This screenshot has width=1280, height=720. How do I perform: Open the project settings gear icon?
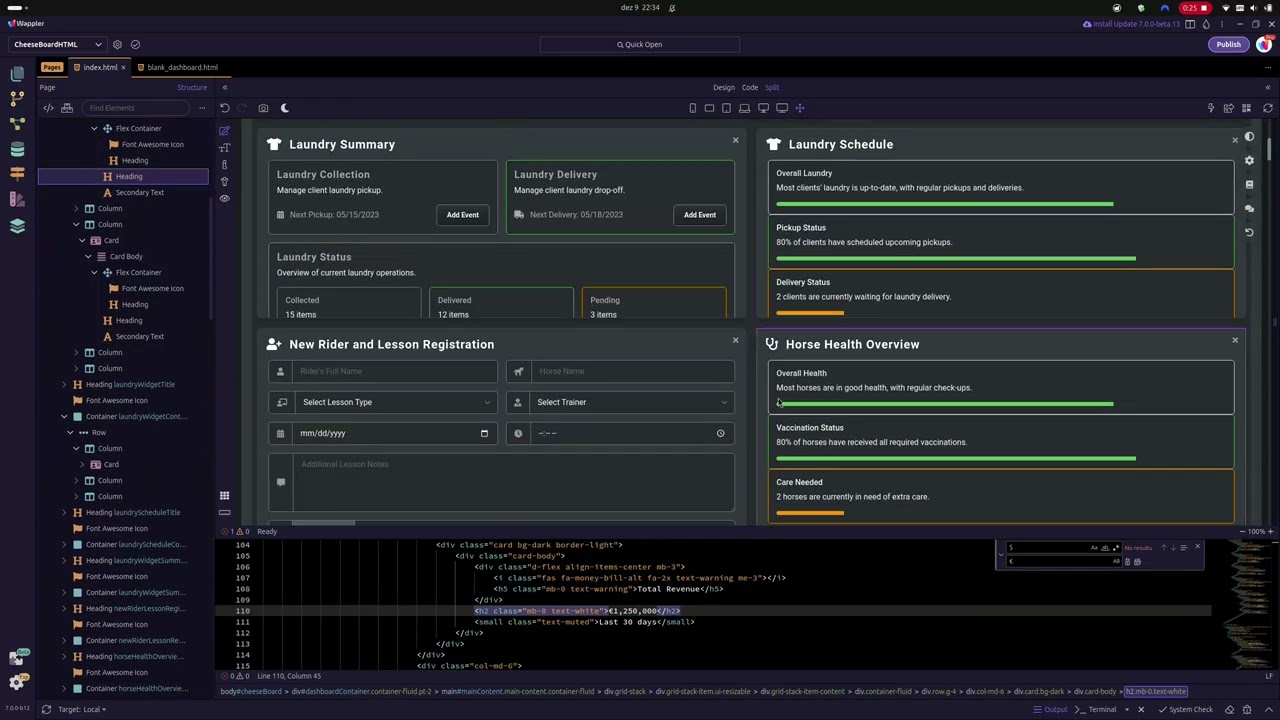(117, 44)
